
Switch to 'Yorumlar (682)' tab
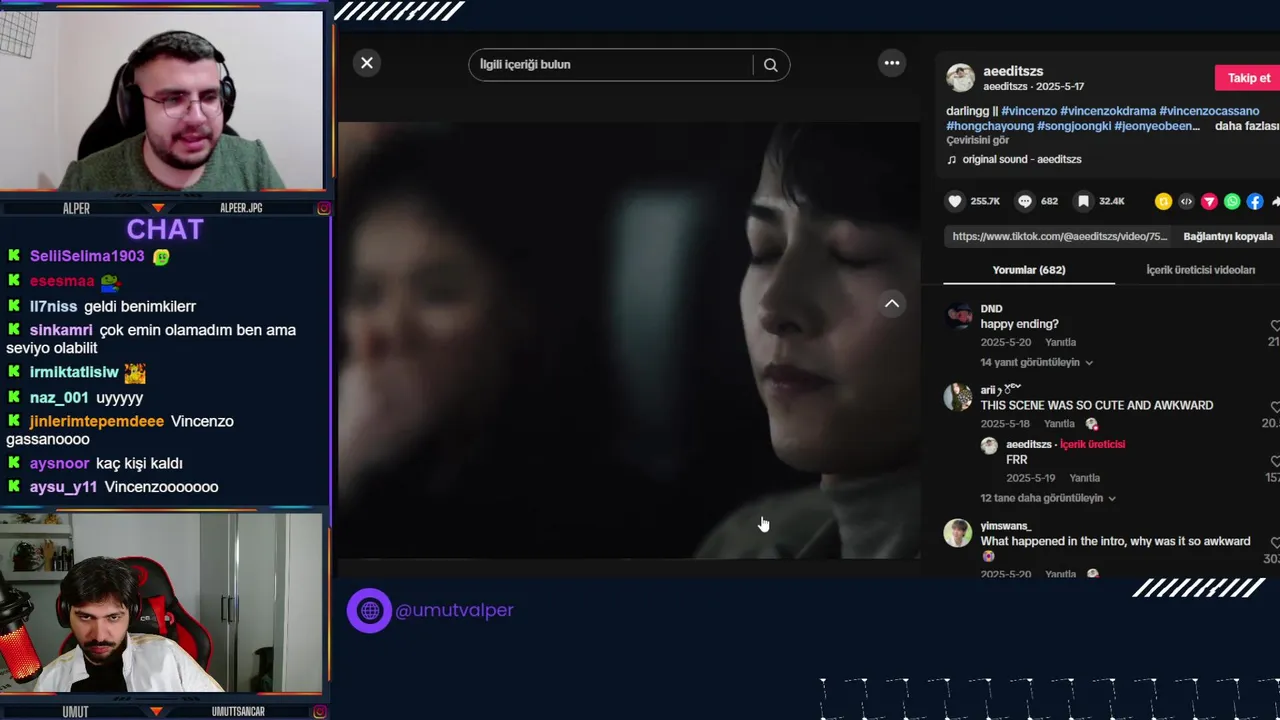[x=1028, y=270]
